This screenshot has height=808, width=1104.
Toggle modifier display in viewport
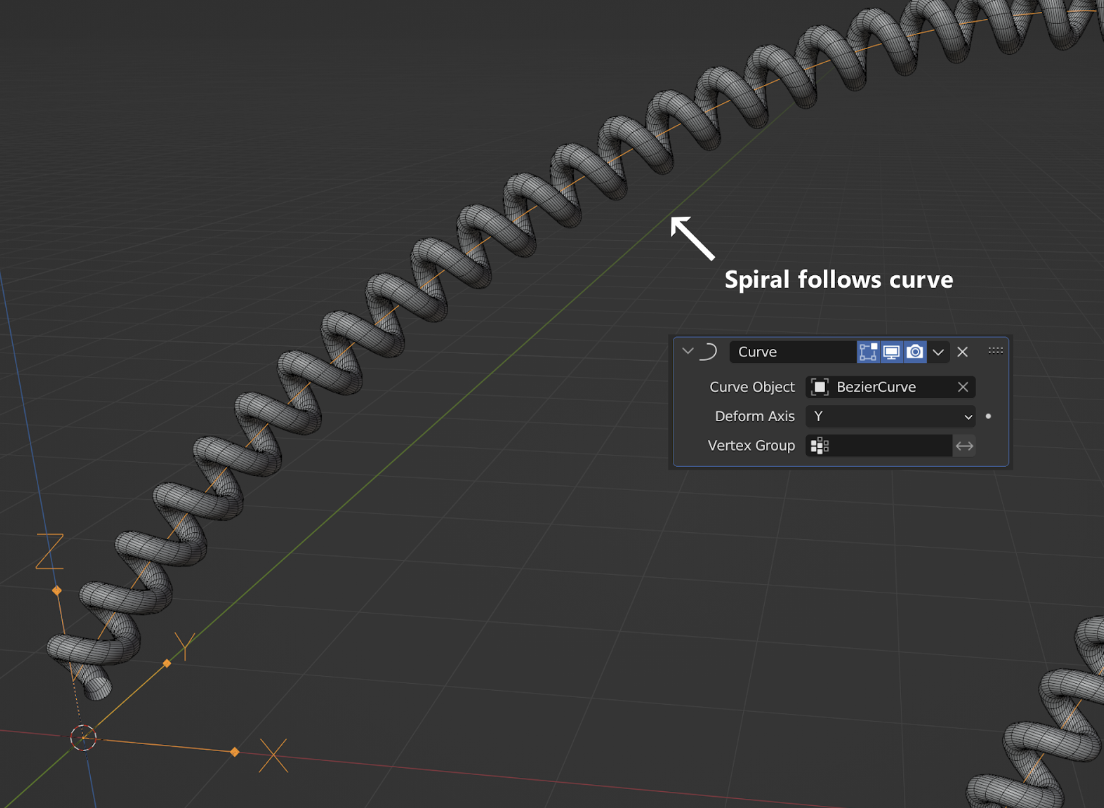tap(891, 352)
